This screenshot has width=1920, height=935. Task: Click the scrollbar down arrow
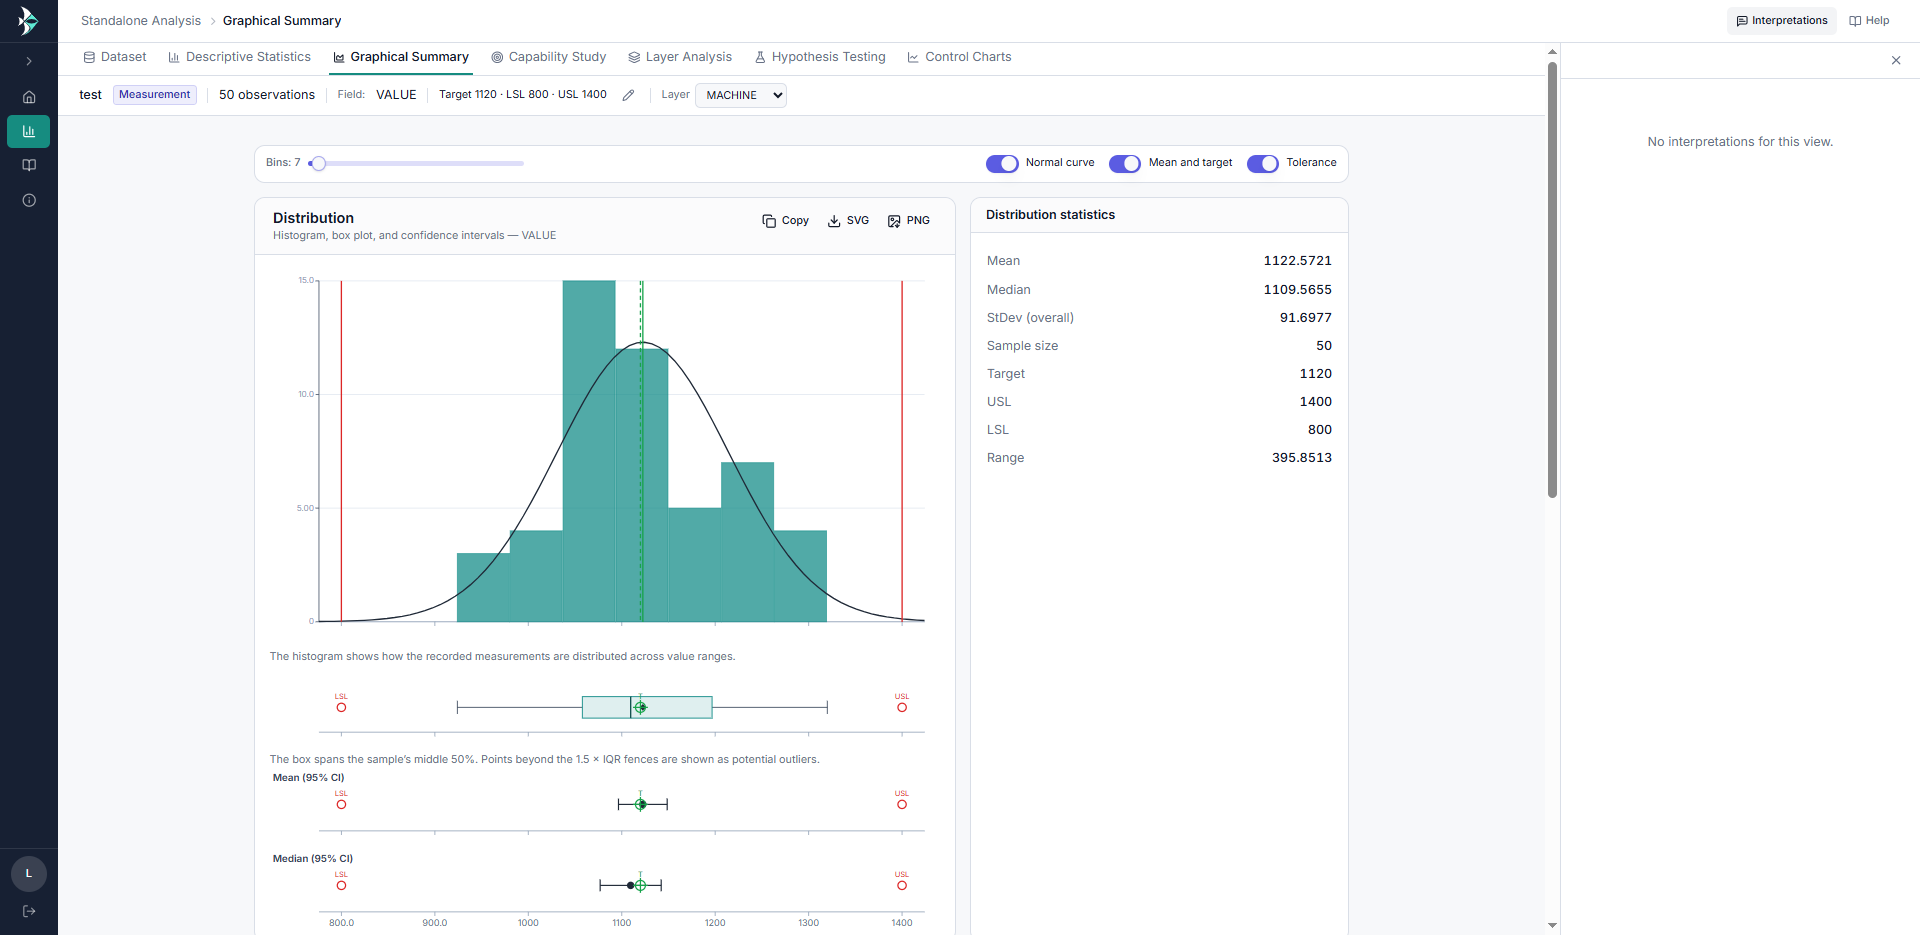[x=1552, y=926]
